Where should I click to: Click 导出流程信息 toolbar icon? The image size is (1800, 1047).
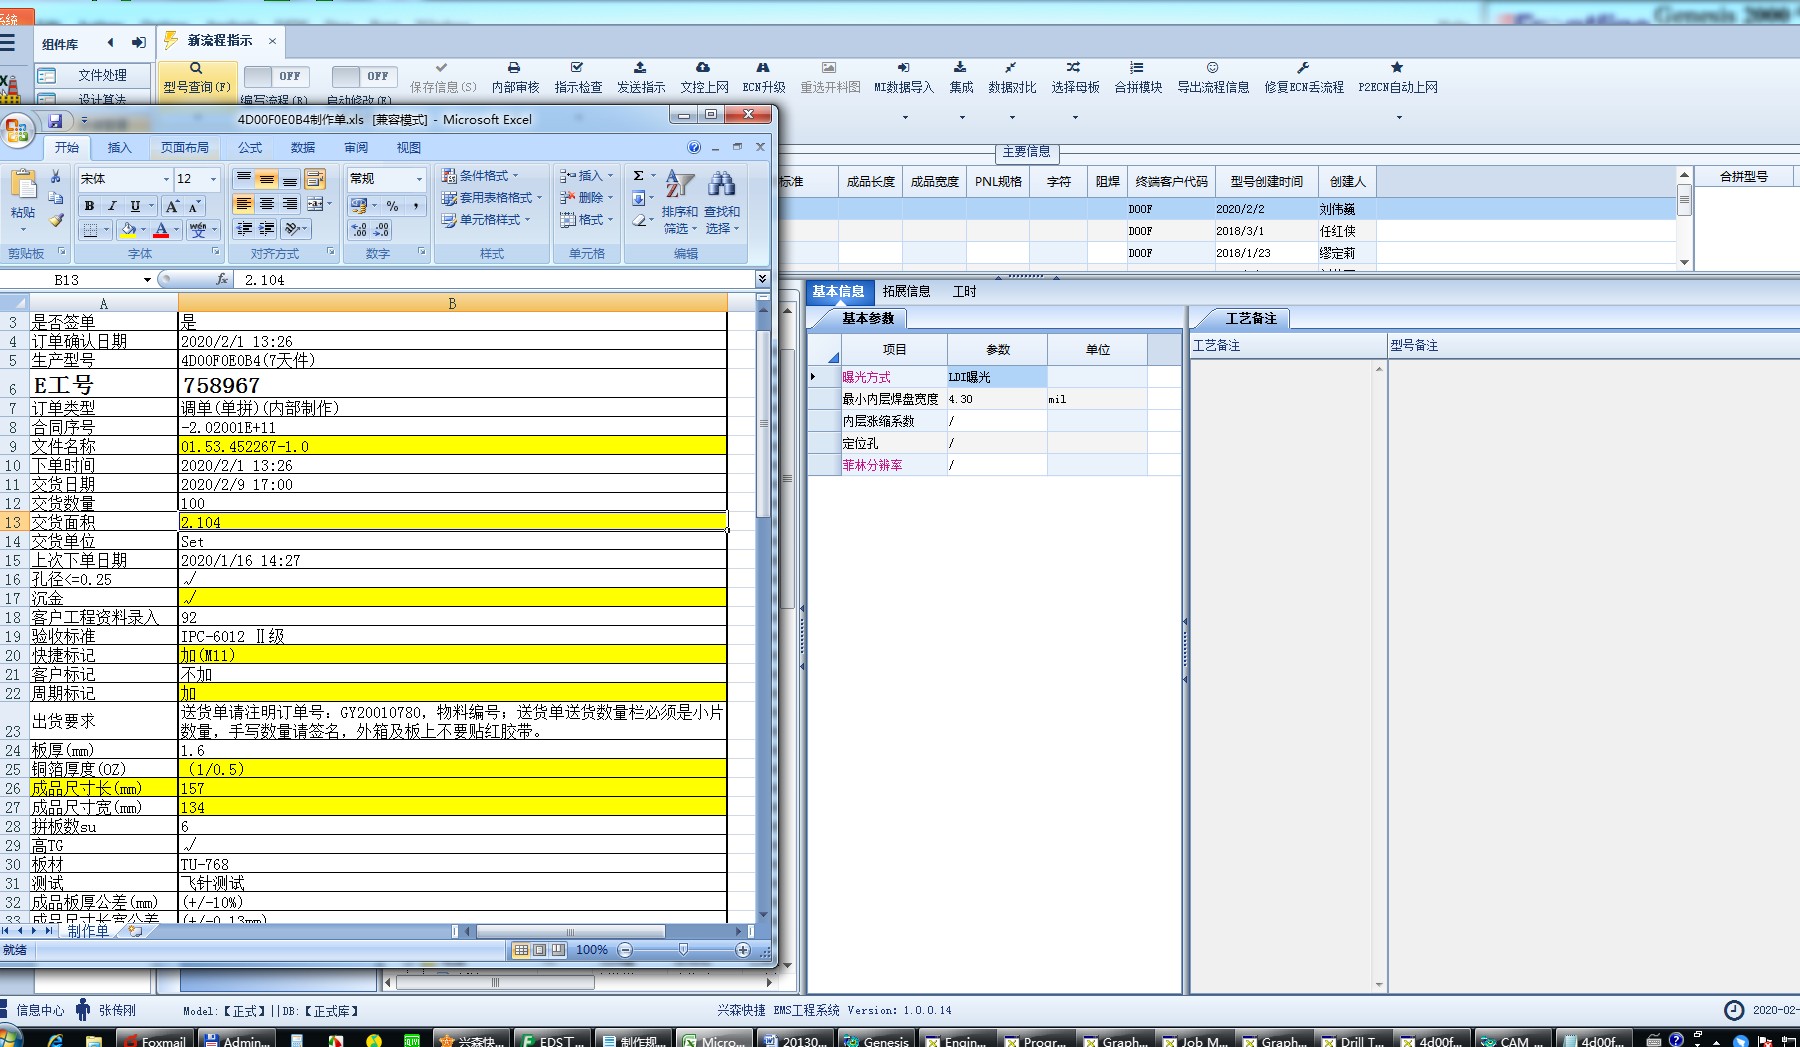pos(1213,77)
